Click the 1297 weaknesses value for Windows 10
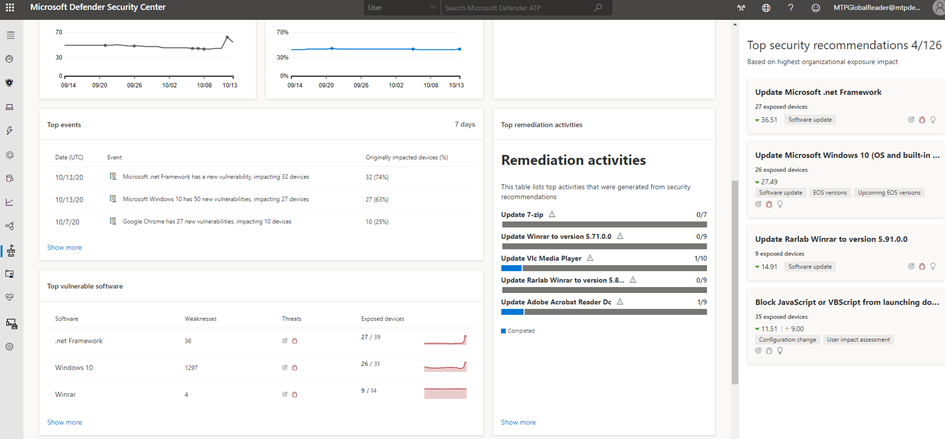This screenshot has height=439, width=945. coord(191,367)
